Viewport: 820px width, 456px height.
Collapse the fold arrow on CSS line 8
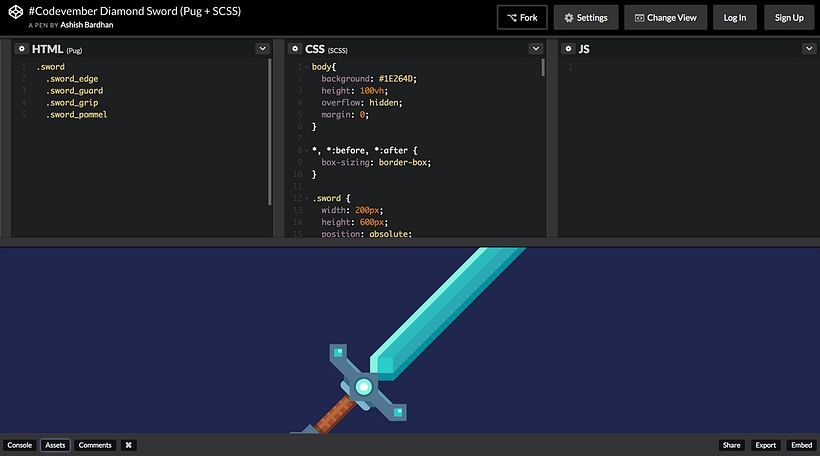pos(307,151)
